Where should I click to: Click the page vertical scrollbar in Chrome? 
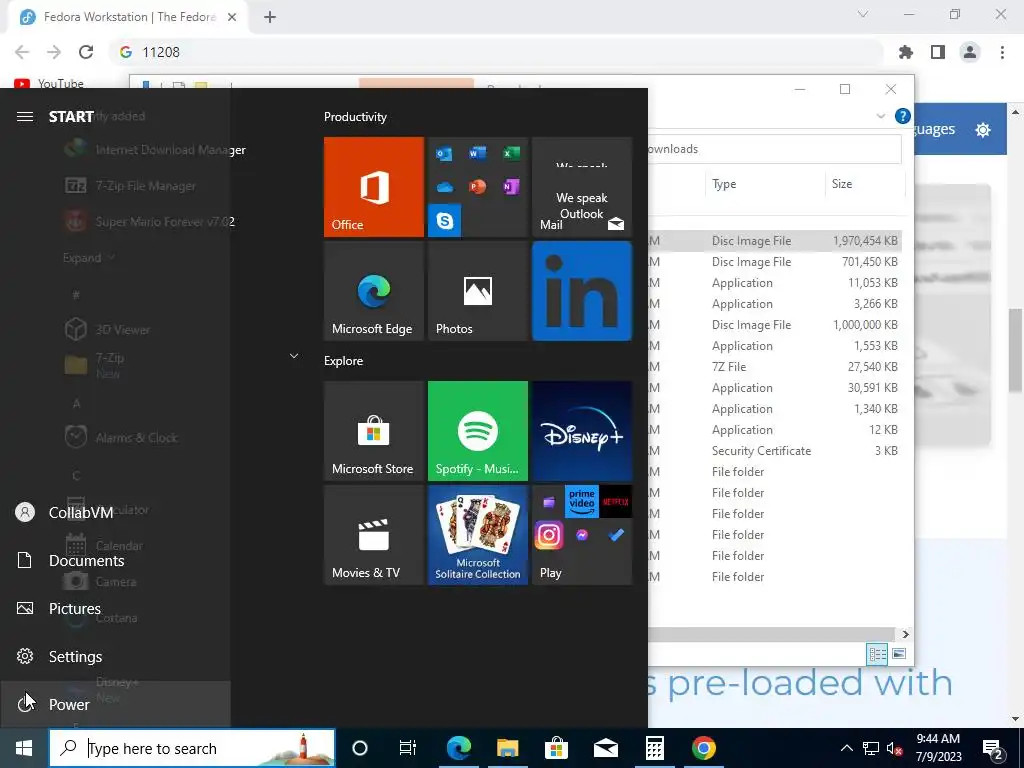pos(1016,350)
